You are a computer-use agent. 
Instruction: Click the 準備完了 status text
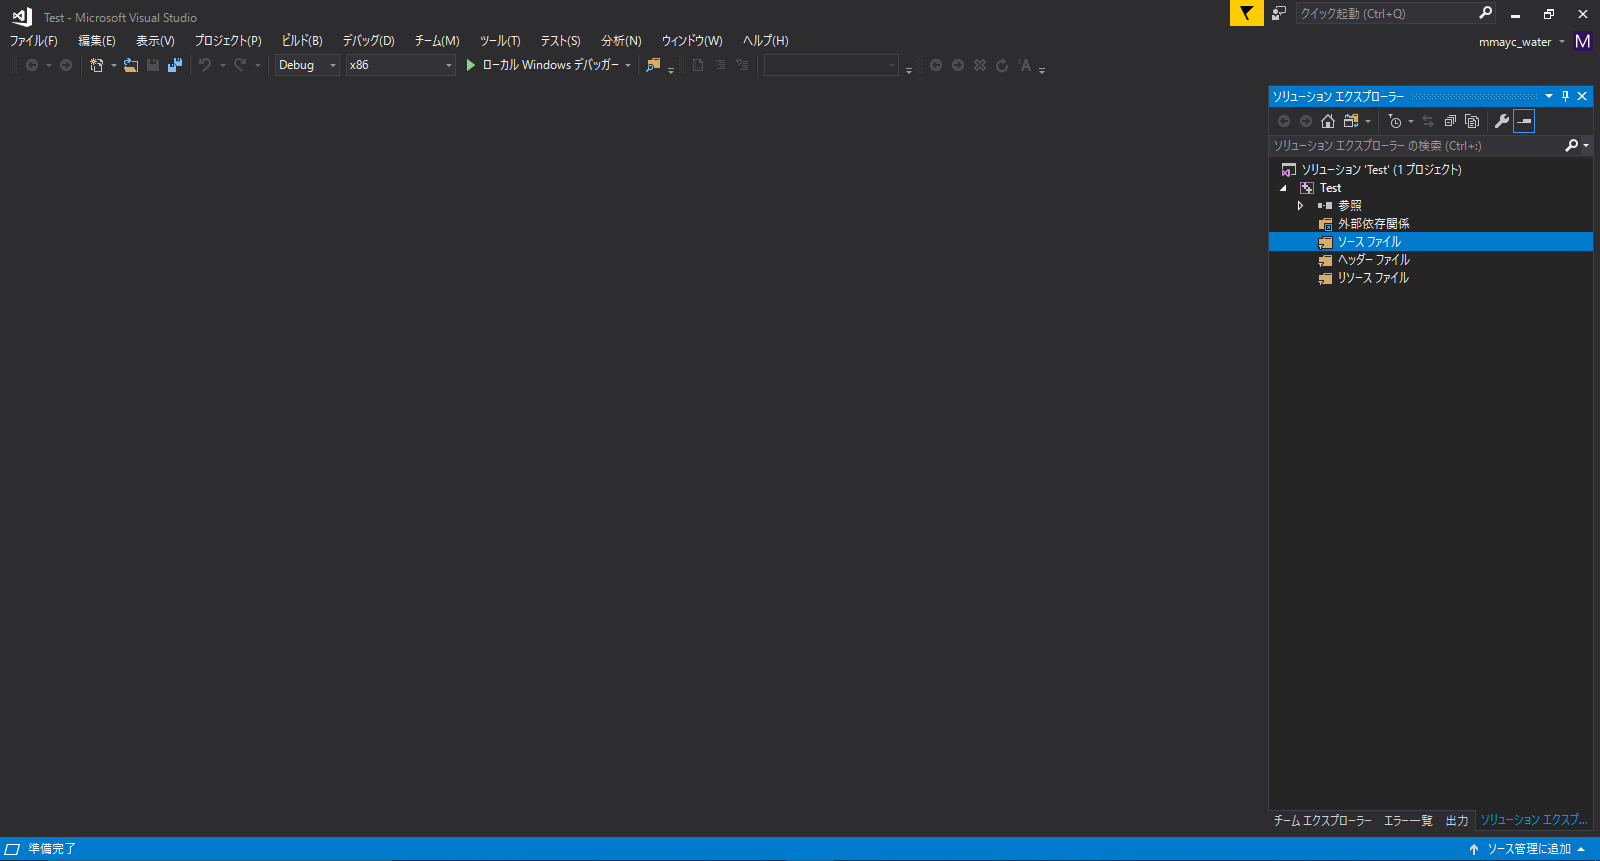[52, 849]
